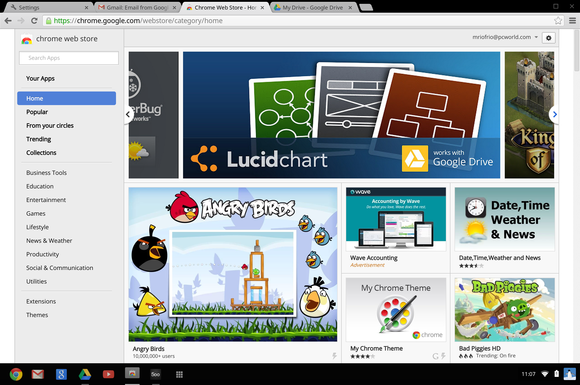Switch to the Gmail tab
The width and height of the screenshot is (580, 385).
coord(137,7)
